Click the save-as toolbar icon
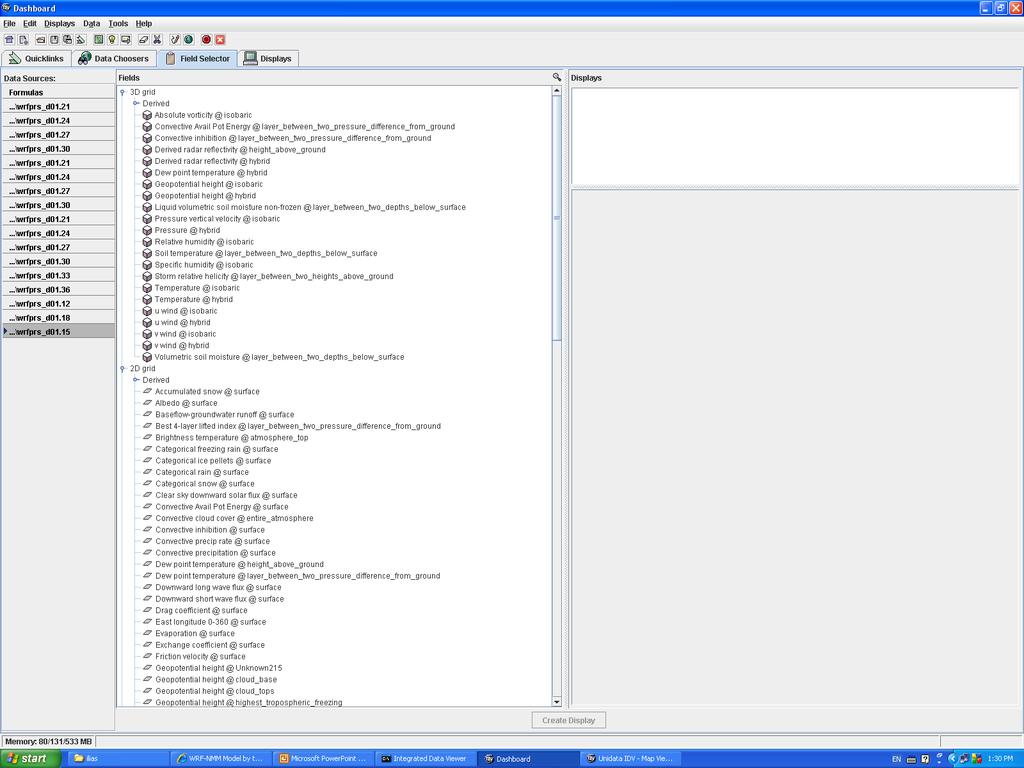The image size is (1024, 768). click(x=67, y=40)
